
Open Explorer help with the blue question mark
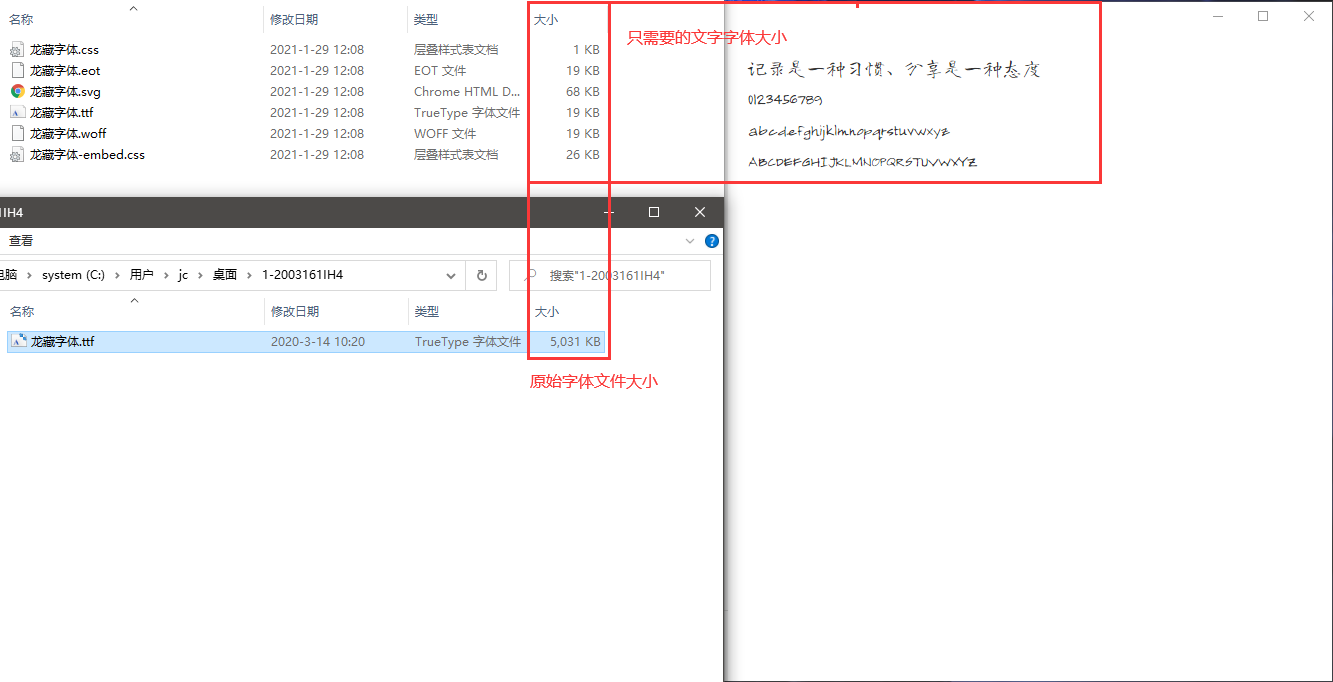click(712, 241)
